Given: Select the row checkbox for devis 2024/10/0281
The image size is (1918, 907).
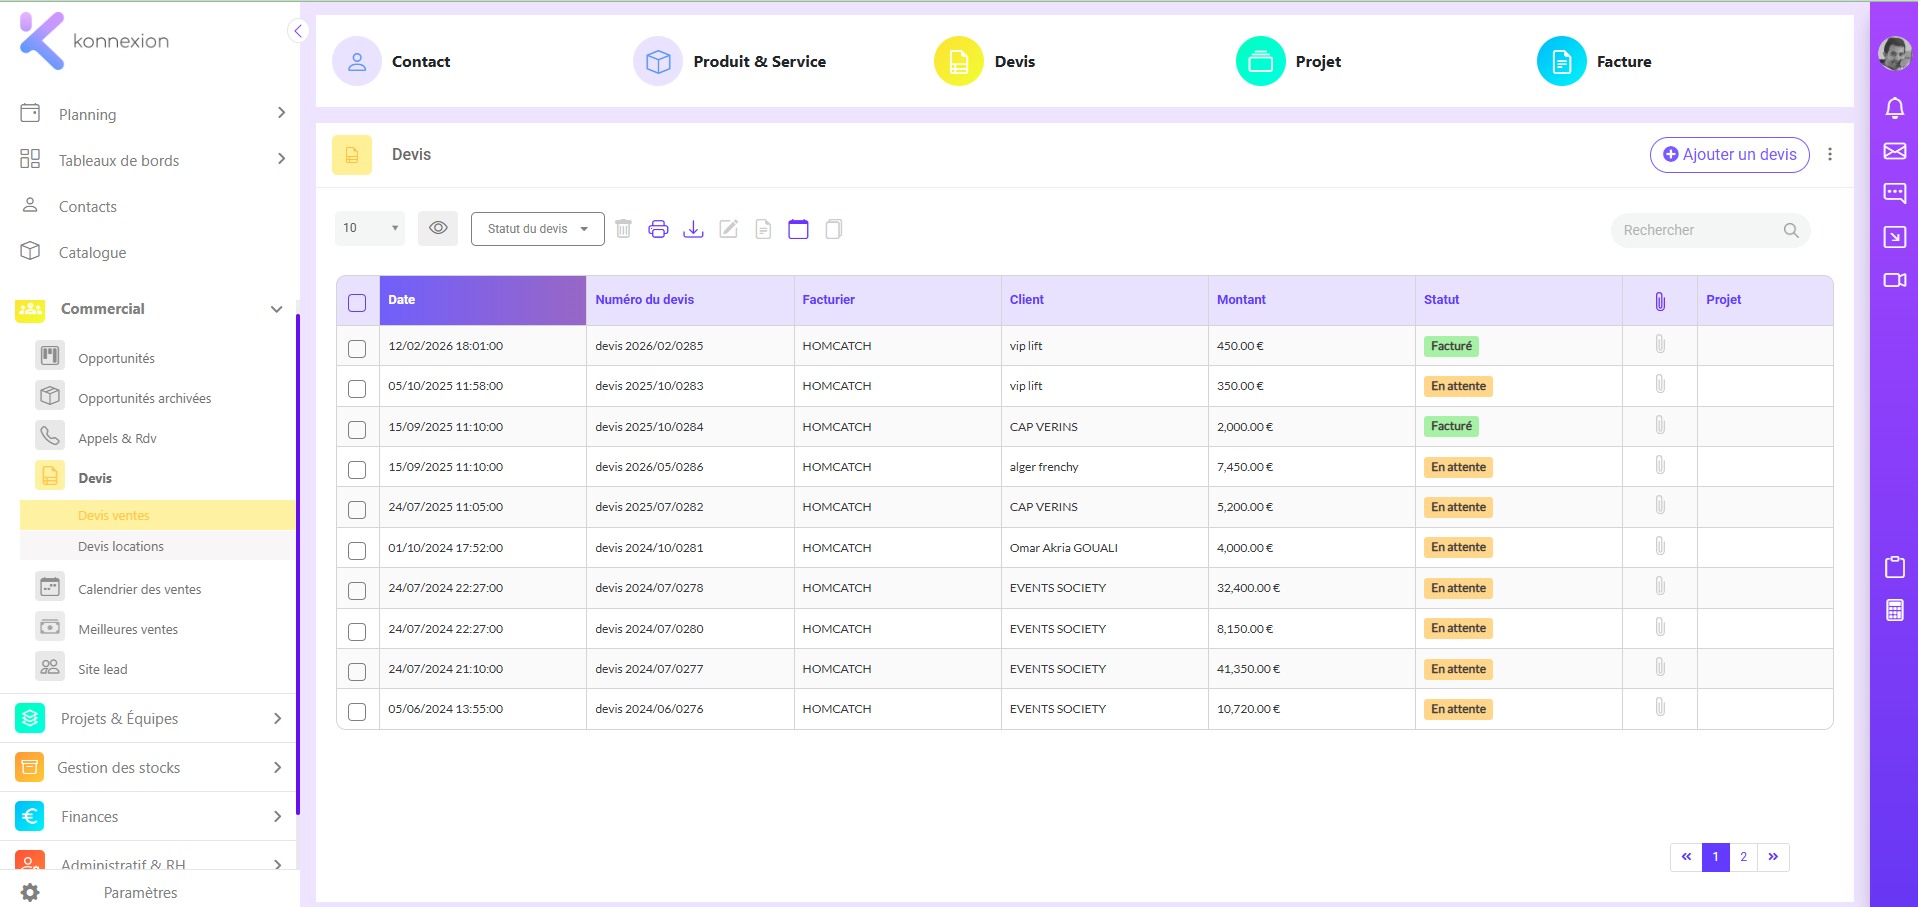Looking at the screenshot, I should click(357, 551).
